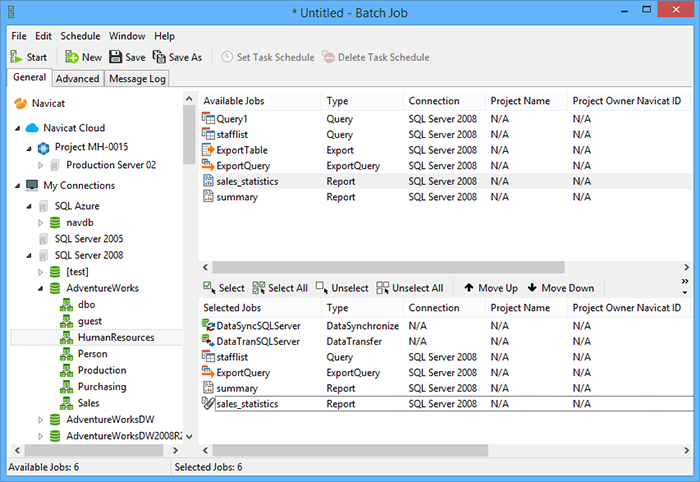Image resolution: width=700 pixels, height=482 pixels.
Task: Expand the navdb database node
Action: click(x=41, y=223)
